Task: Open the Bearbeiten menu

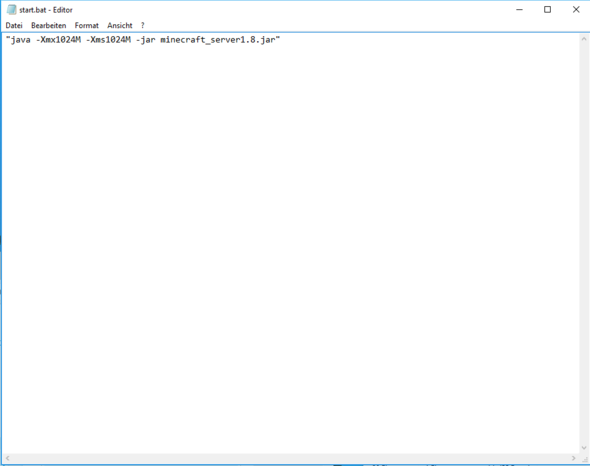Action: (x=49, y=26)
